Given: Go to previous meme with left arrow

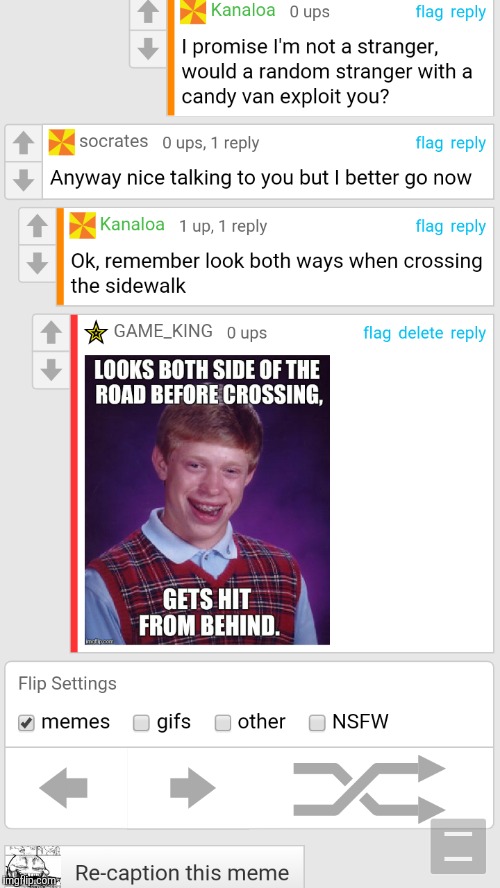Looking at the screenshot, I should [63, 787].
